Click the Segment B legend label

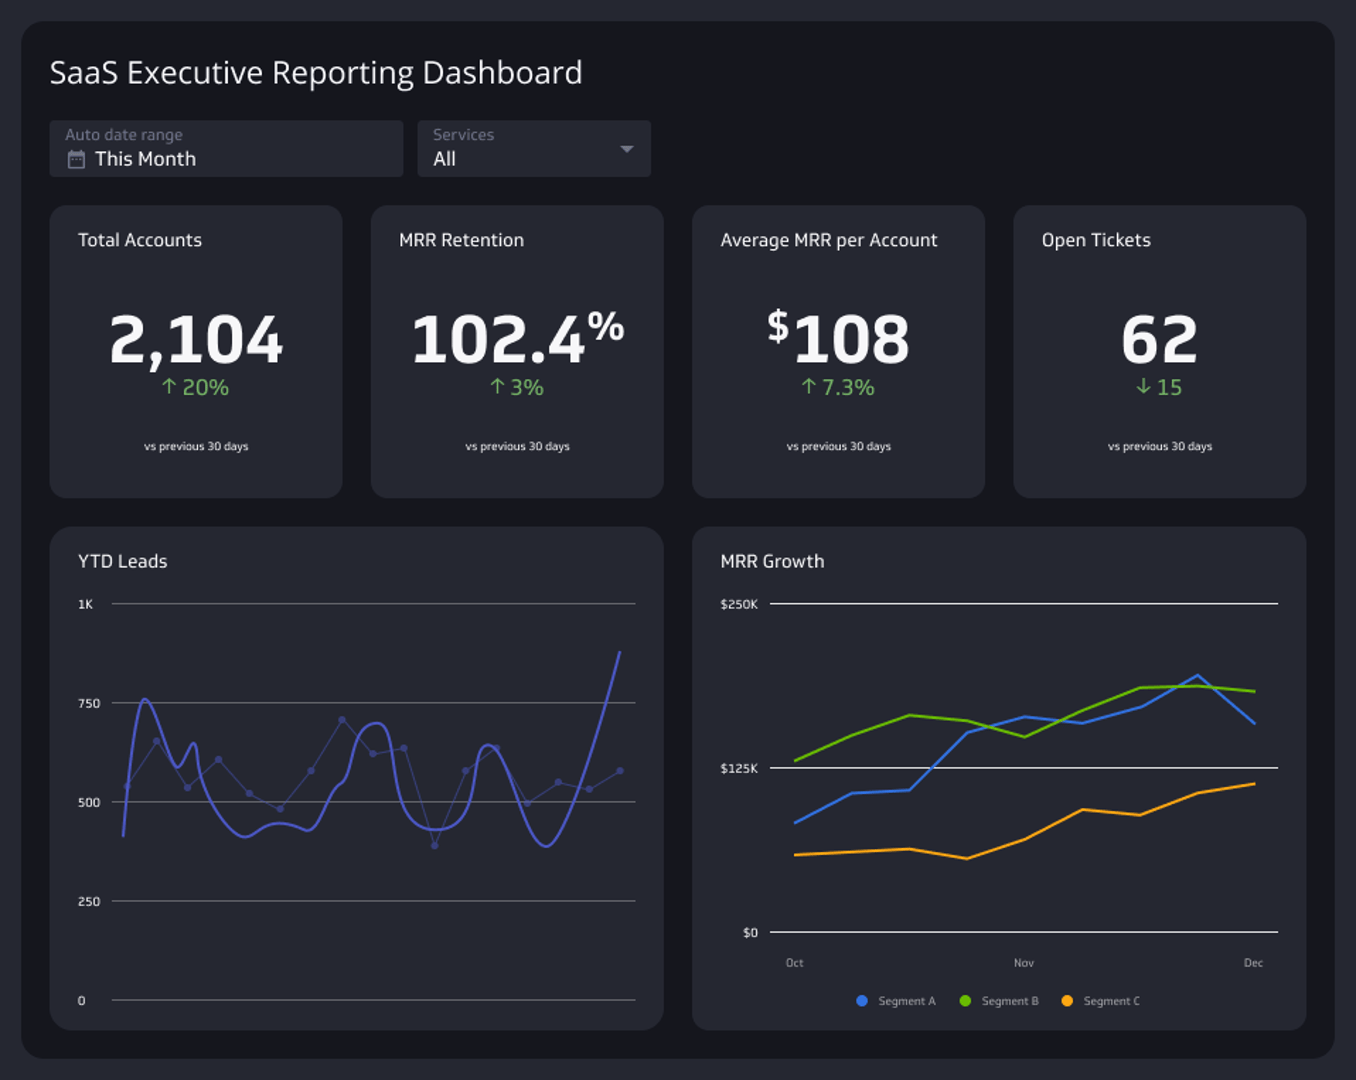click(1010, 1001)
